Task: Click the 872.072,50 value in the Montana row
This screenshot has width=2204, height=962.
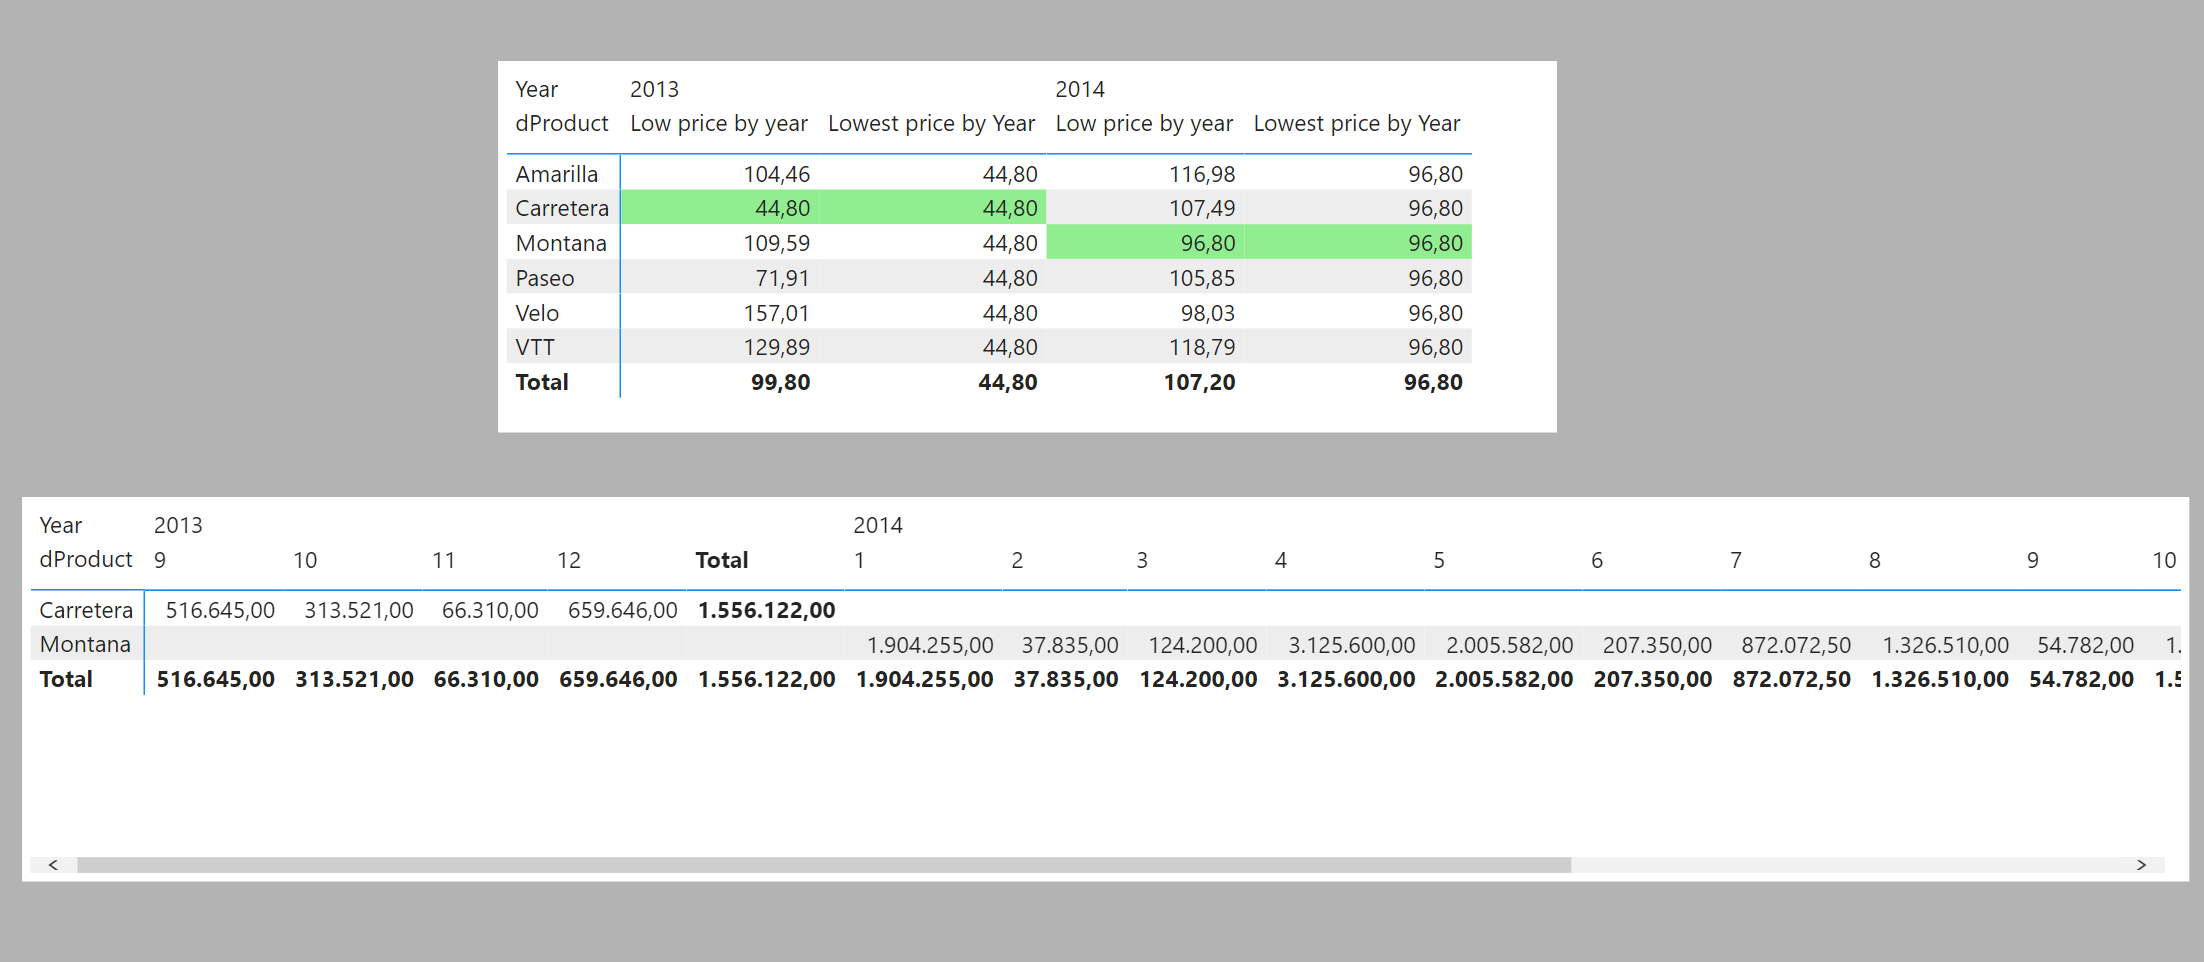Action: point(1796,645)
